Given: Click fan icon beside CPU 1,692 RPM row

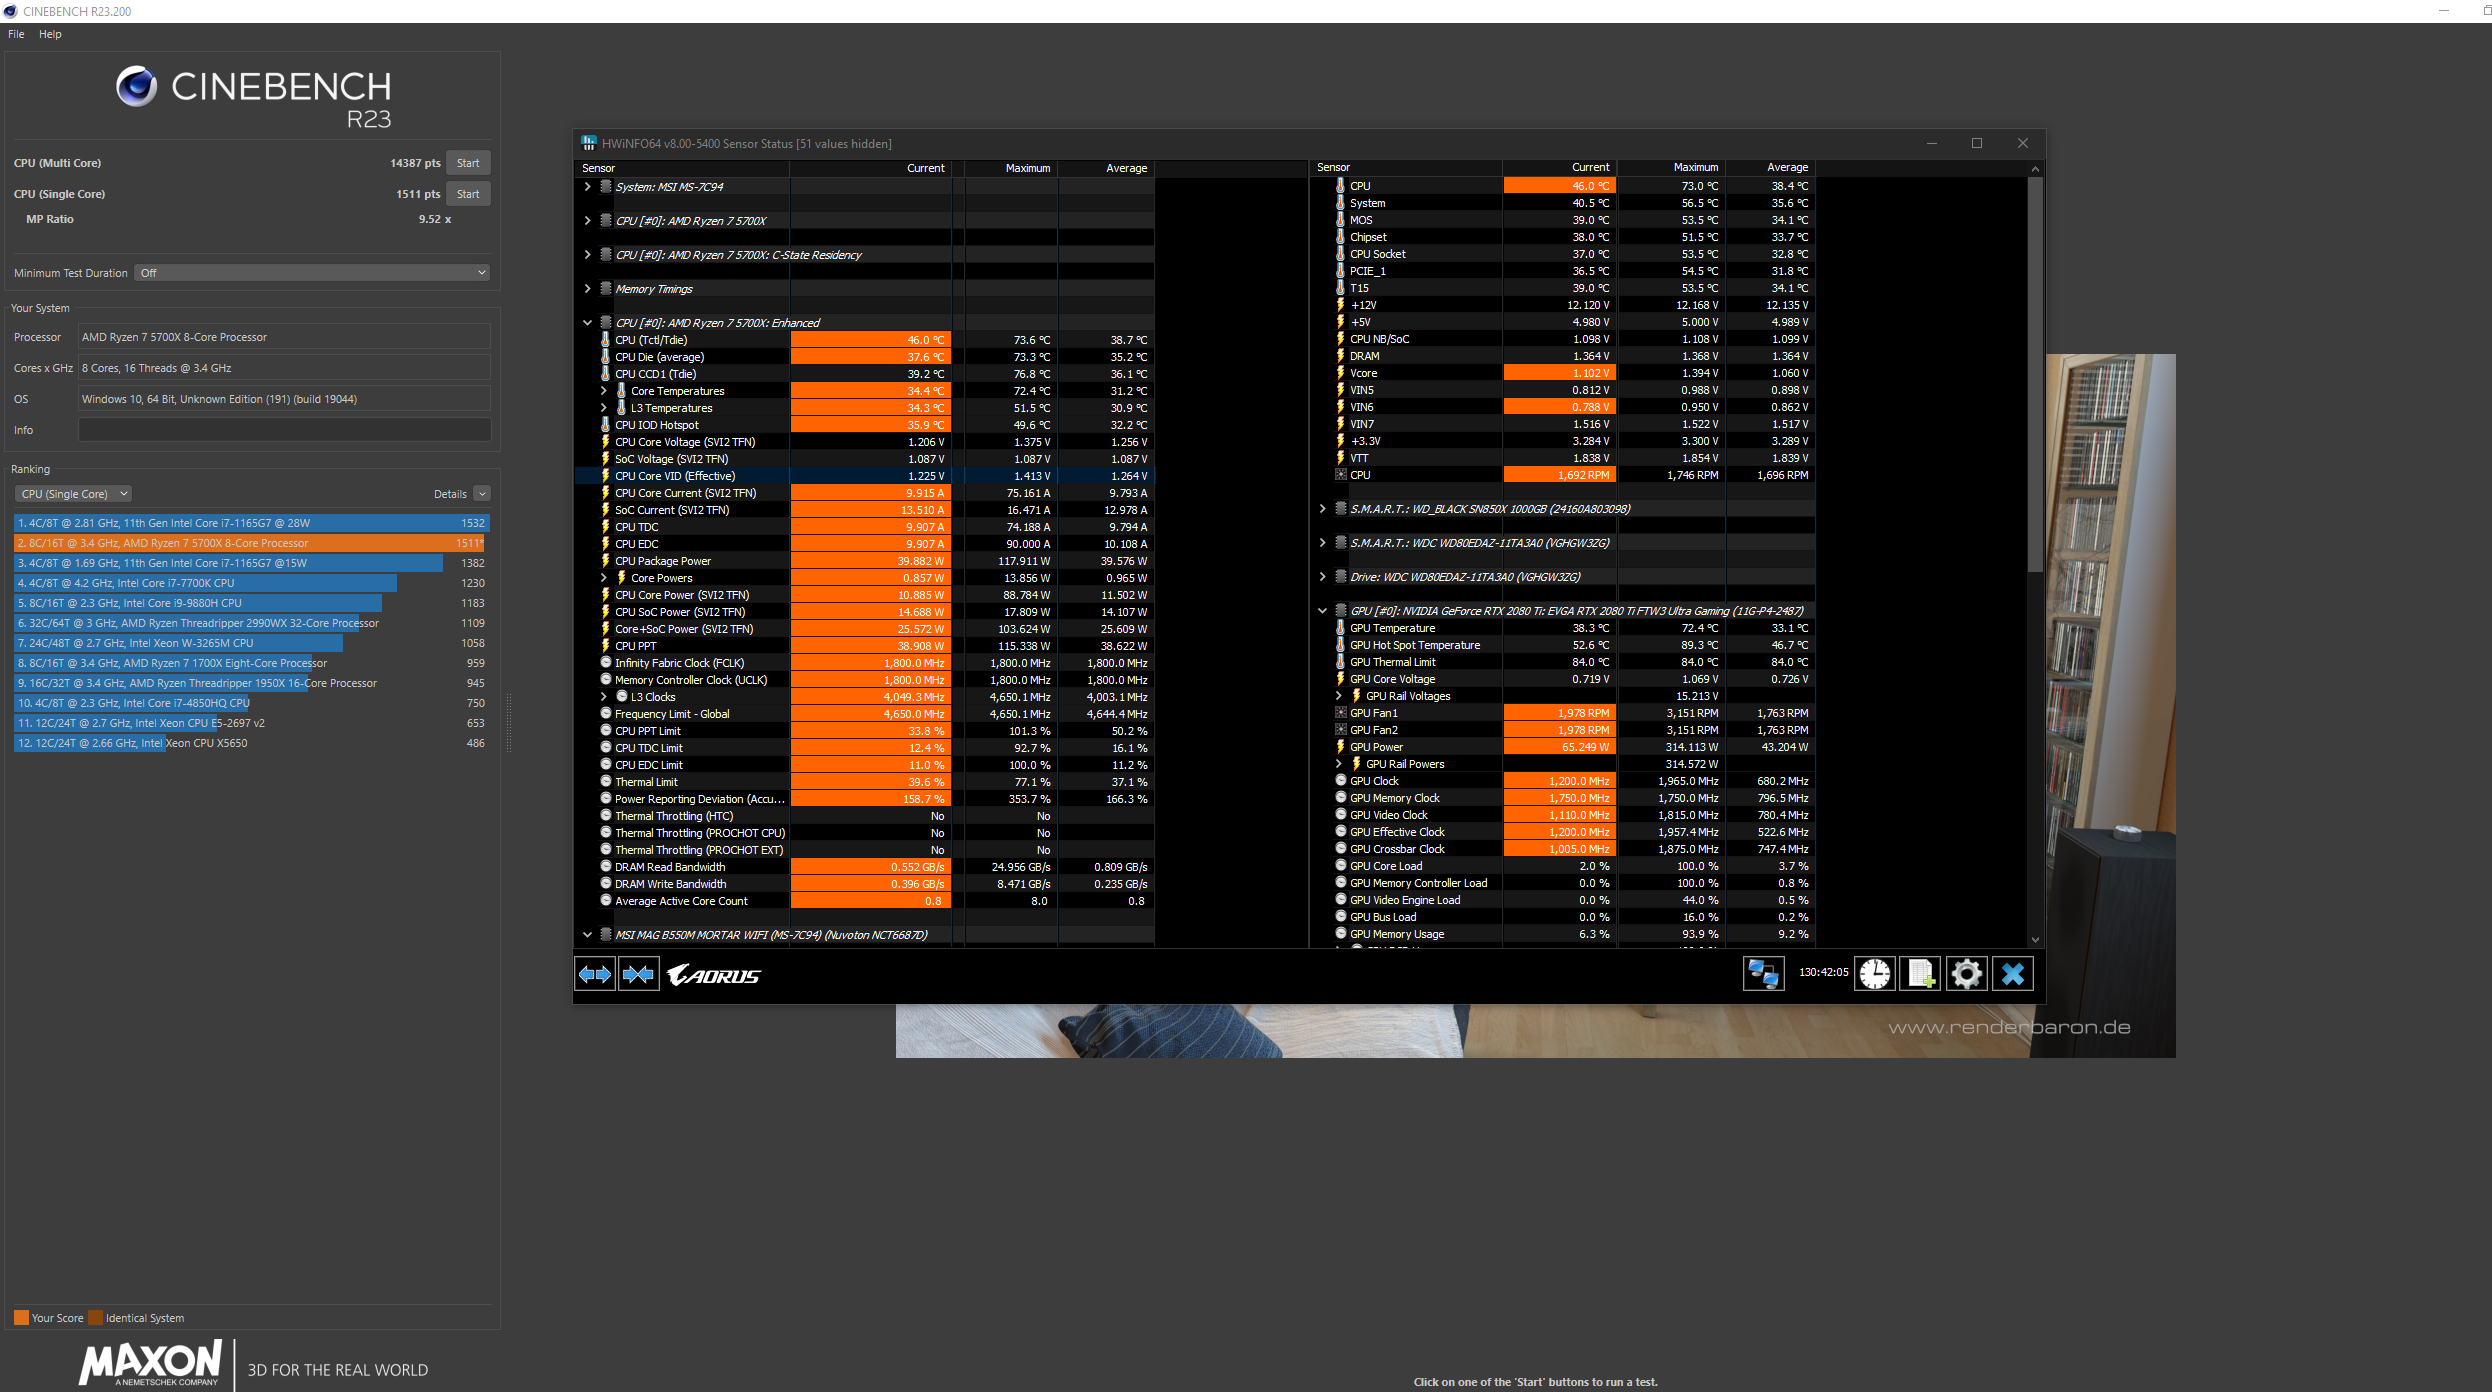Looking at the screenshot, I should tap(1341, 475).
